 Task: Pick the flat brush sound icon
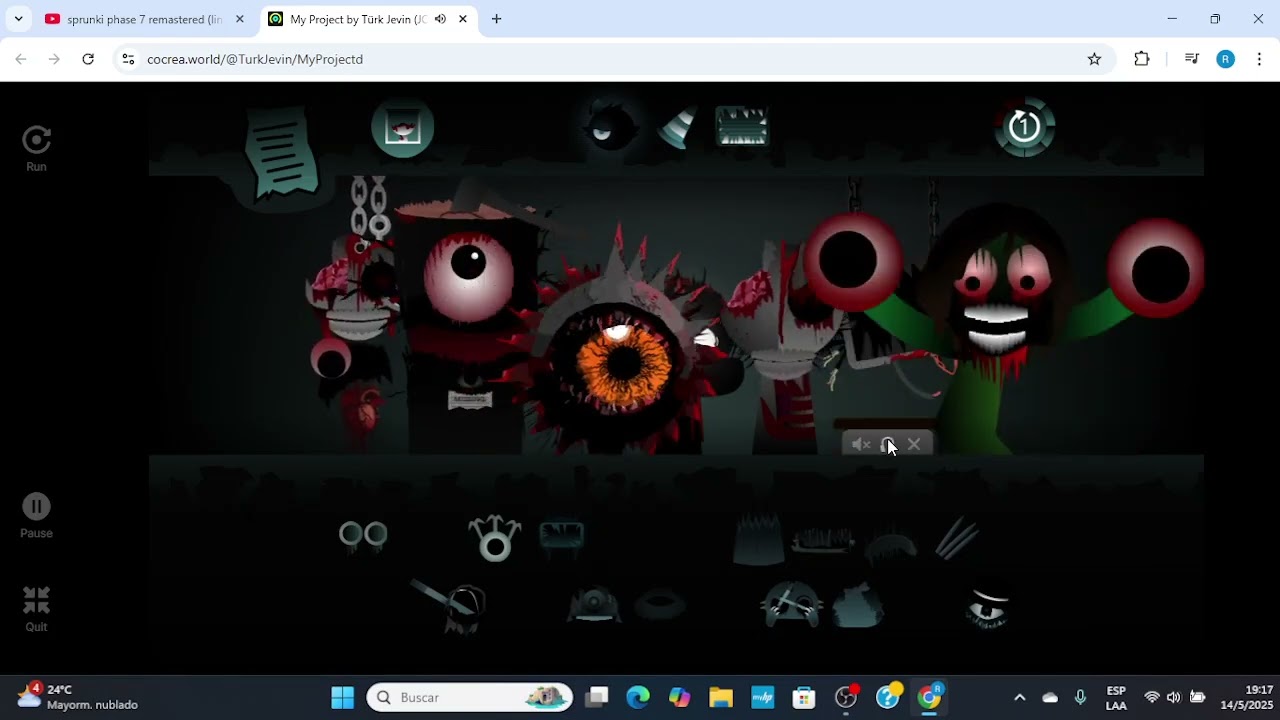[x=823, y=541]
